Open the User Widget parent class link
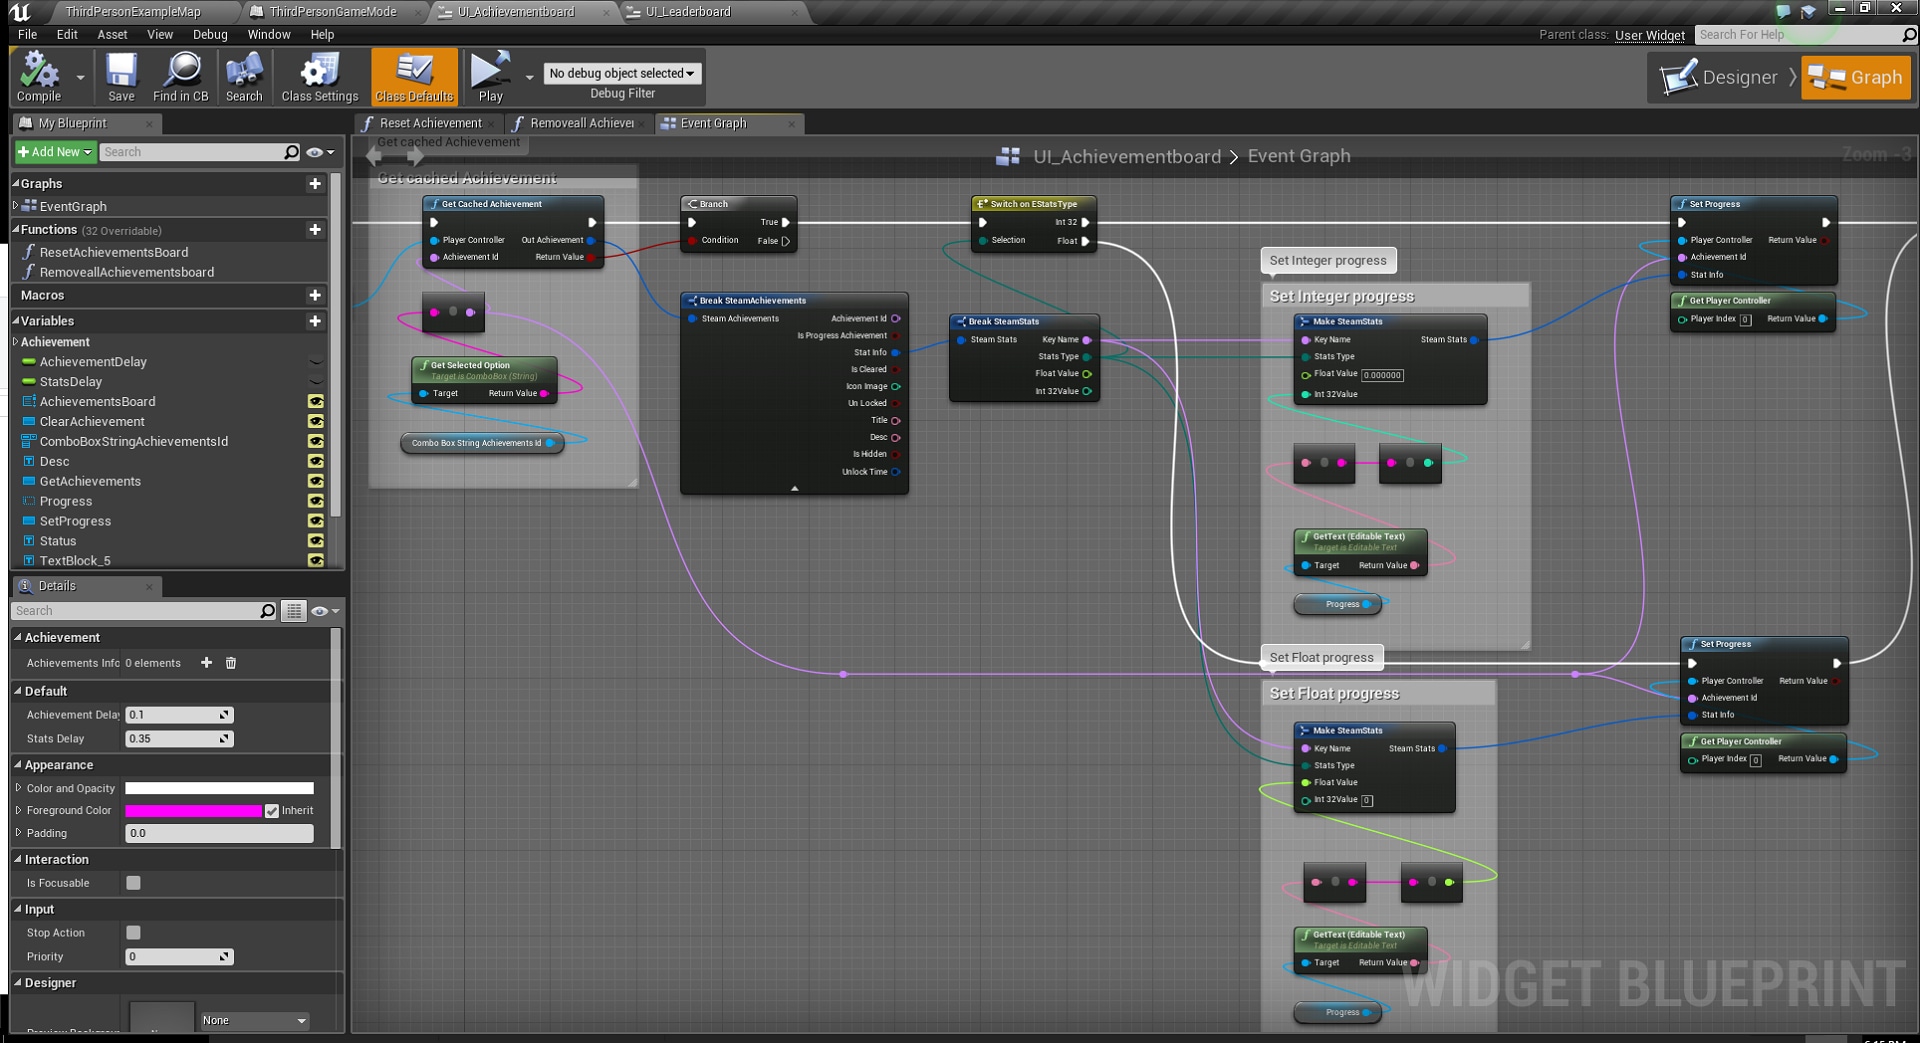Image resolution: width=1920 pixels, height=1043 pixels. pos(1649,35)
